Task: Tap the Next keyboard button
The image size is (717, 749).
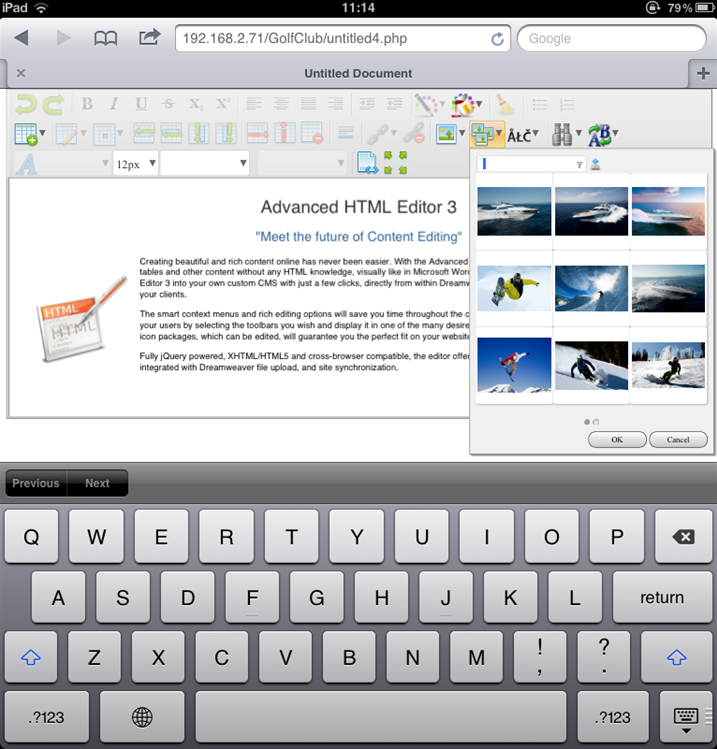Action: [97, 483]
